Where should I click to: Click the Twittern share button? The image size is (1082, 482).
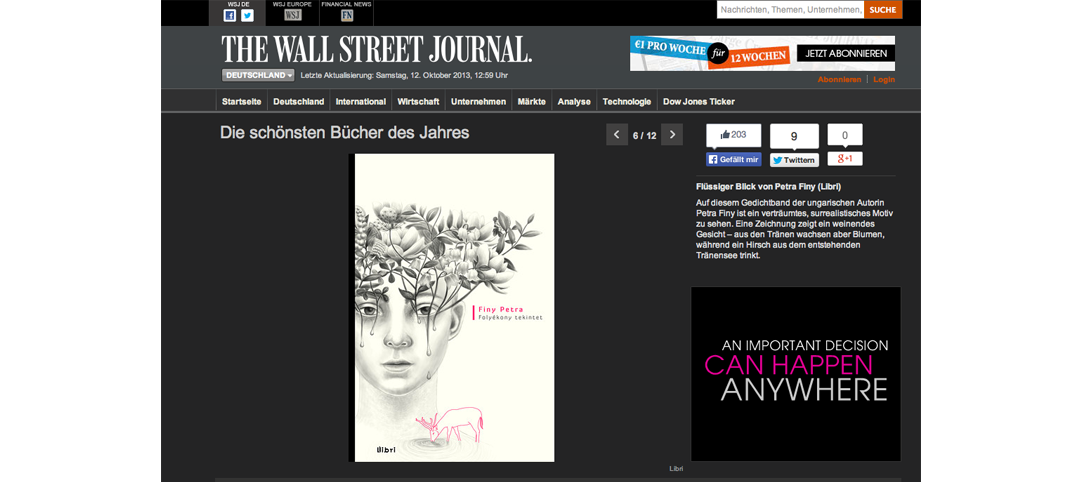click(794, 160)
